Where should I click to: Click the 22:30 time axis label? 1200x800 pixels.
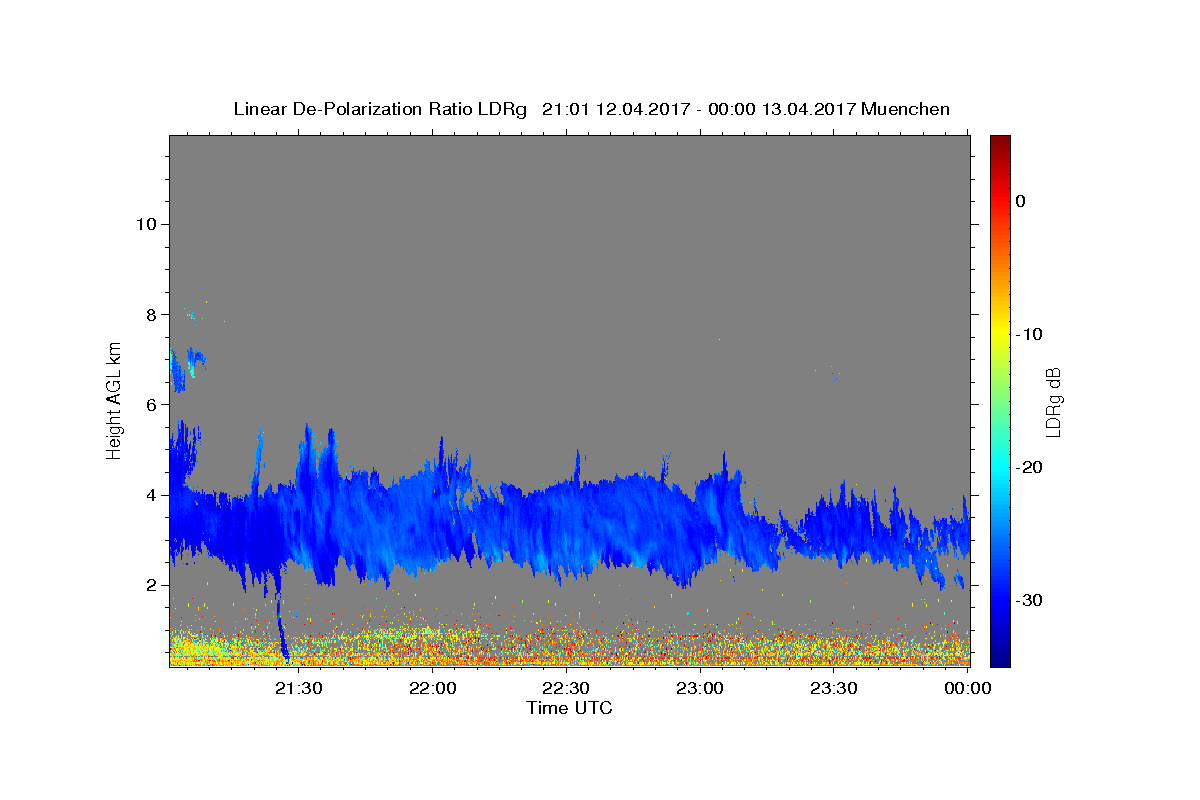[566, 688]
